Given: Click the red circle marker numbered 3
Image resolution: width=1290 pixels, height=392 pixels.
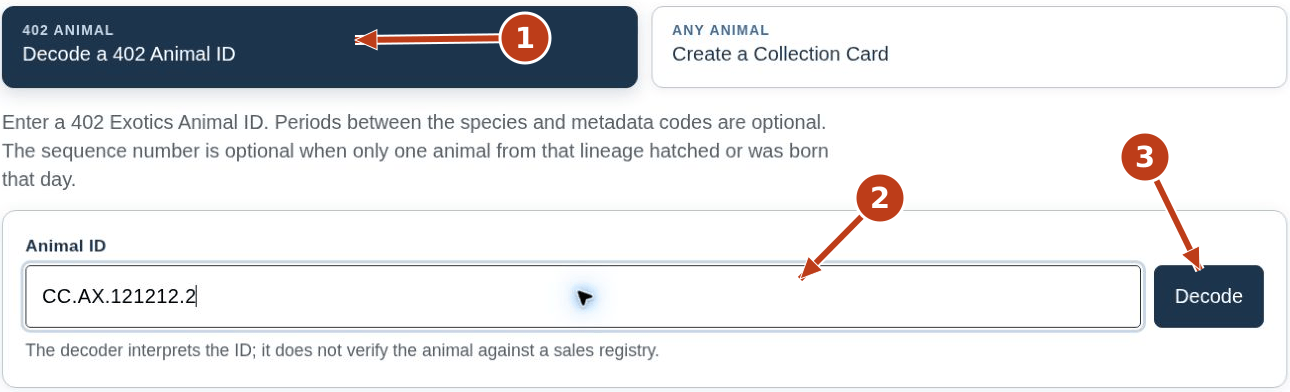Looking at the screenshot, I should pyautogui.click(x=1146, y=157).
